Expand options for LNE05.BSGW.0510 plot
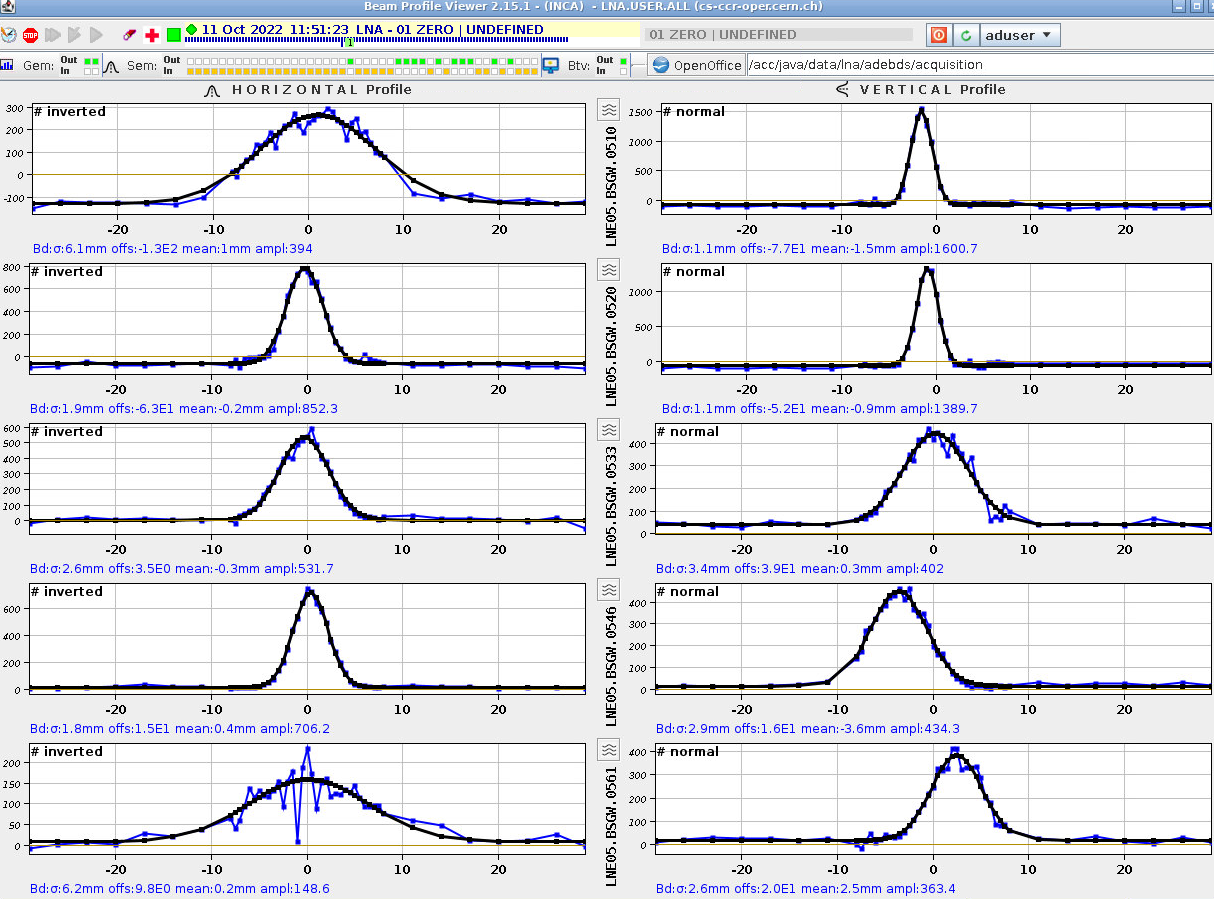The width and height of the screenshot is (1214, 899). pos(609,109)
